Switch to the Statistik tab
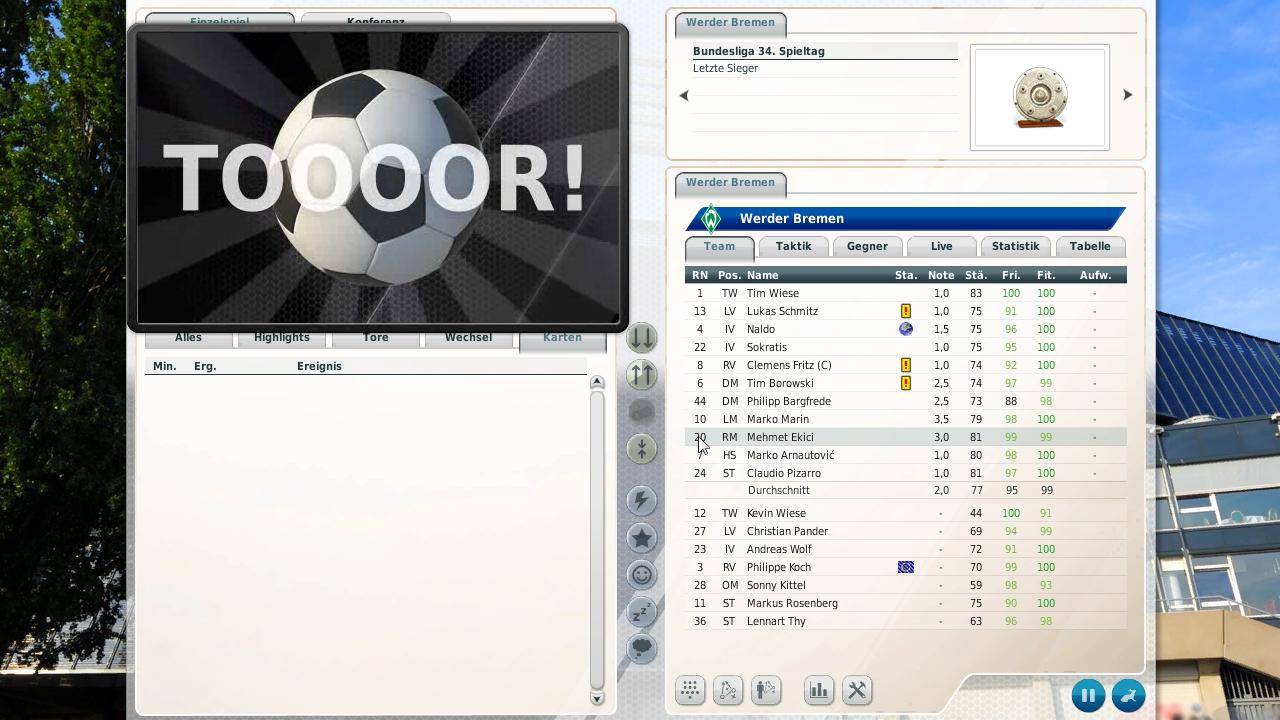1280x720 pixels. (x=1015, y=246)
